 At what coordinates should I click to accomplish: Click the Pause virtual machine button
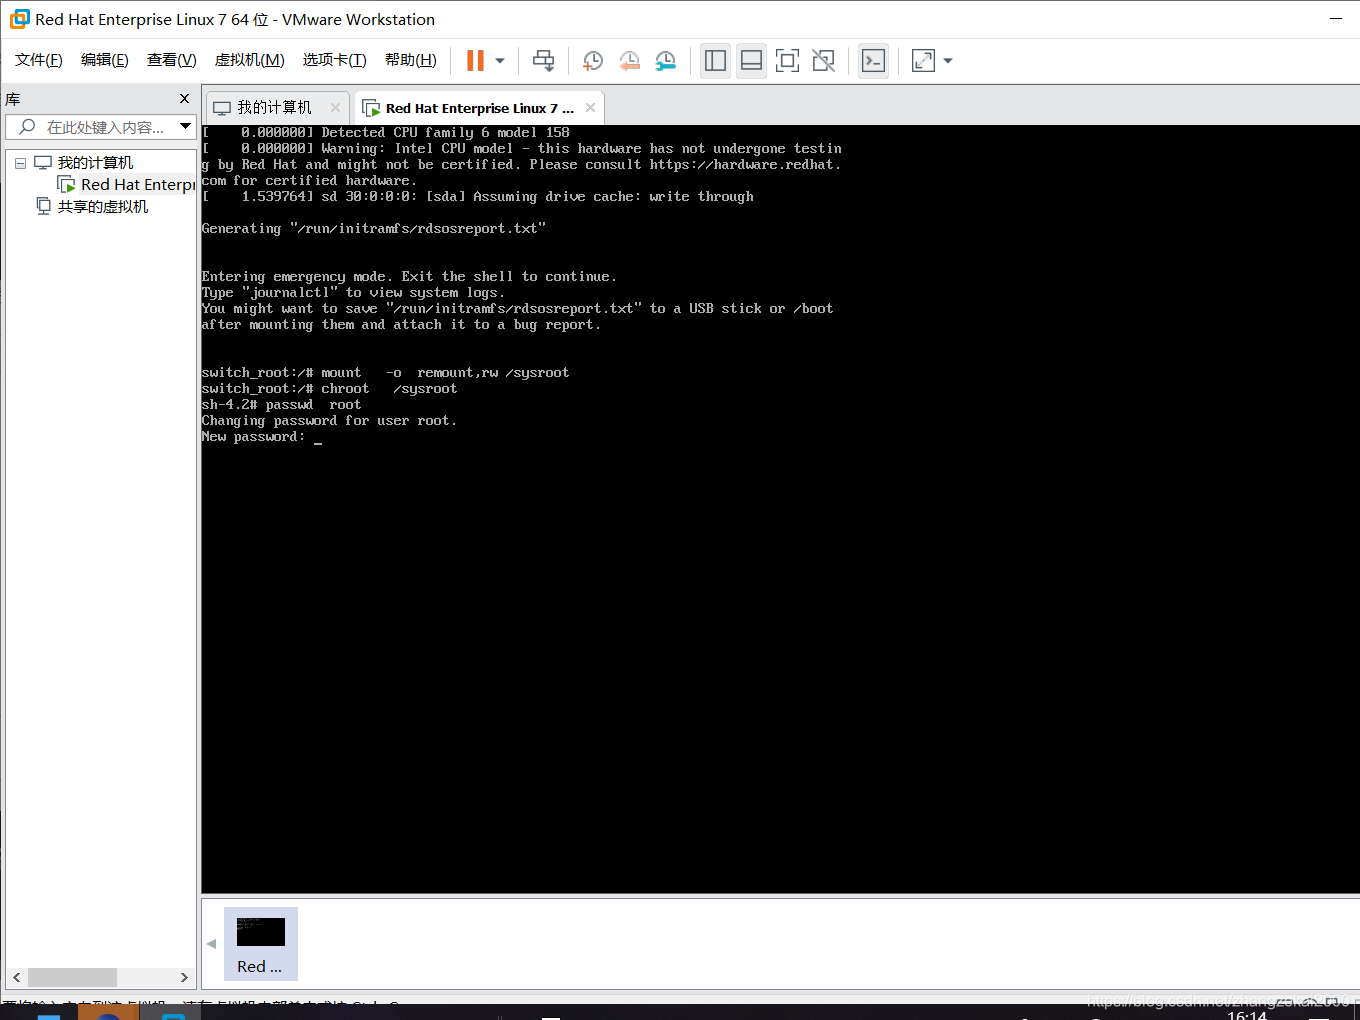475,61
